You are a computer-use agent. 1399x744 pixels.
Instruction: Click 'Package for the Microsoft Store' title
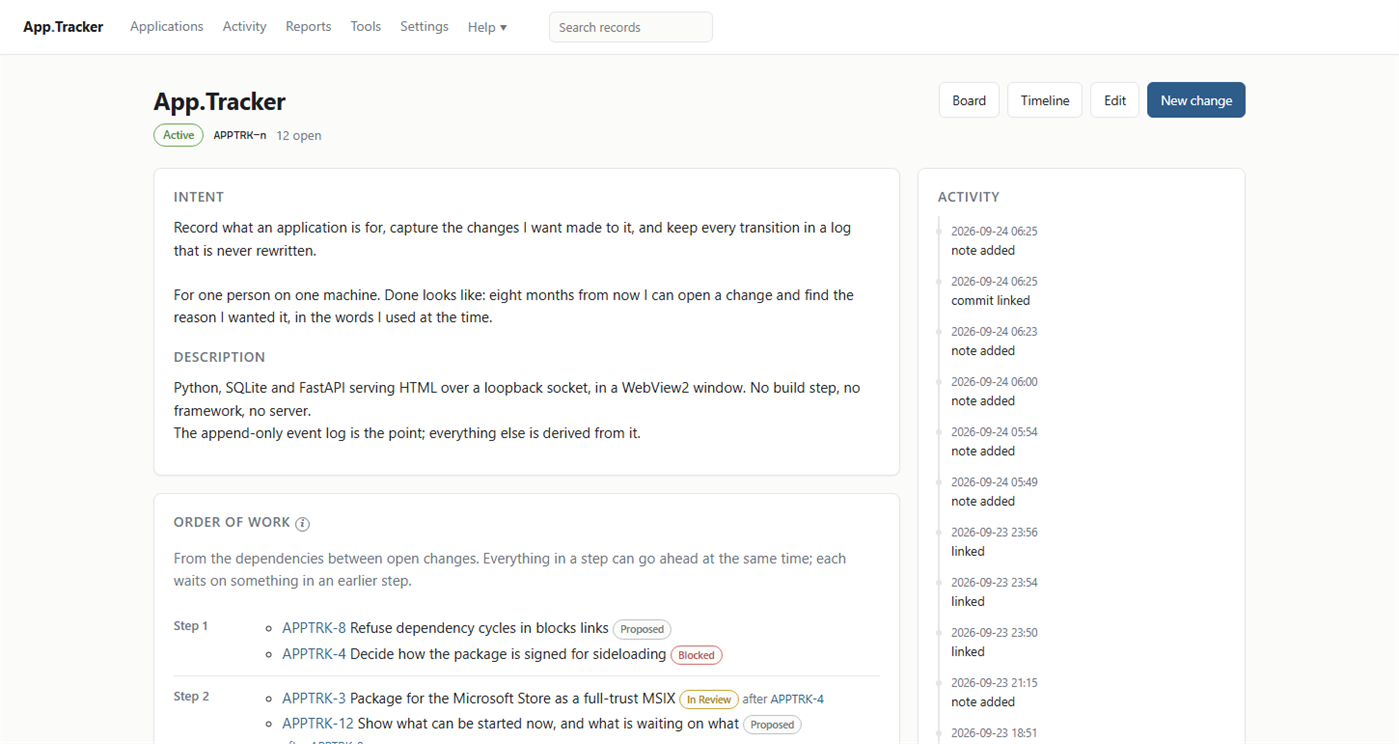tap(512, 698)
